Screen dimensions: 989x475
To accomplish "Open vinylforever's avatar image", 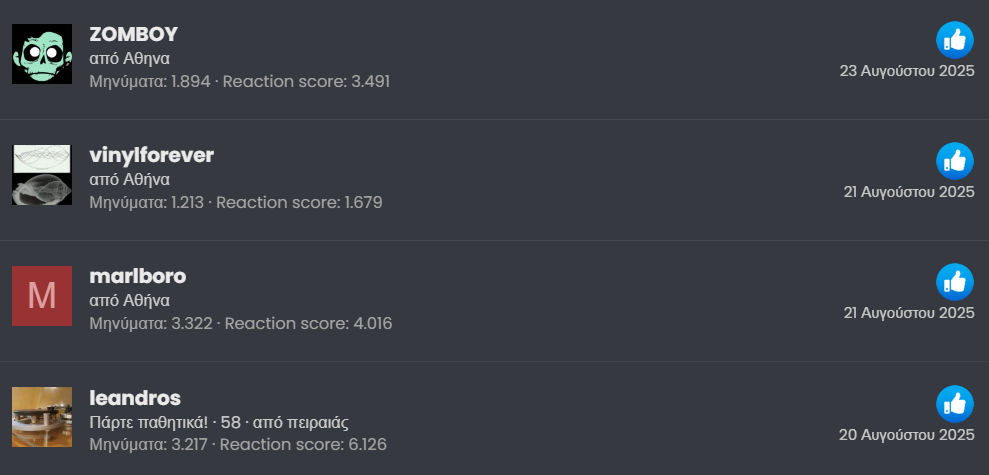I will point(42,175).
